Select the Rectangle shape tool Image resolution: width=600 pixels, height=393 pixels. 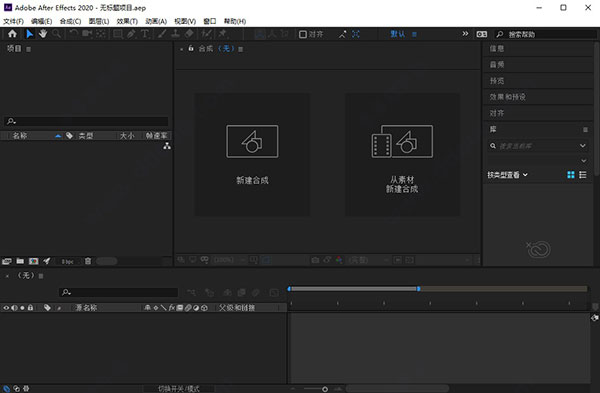click(x=118, y=34)
